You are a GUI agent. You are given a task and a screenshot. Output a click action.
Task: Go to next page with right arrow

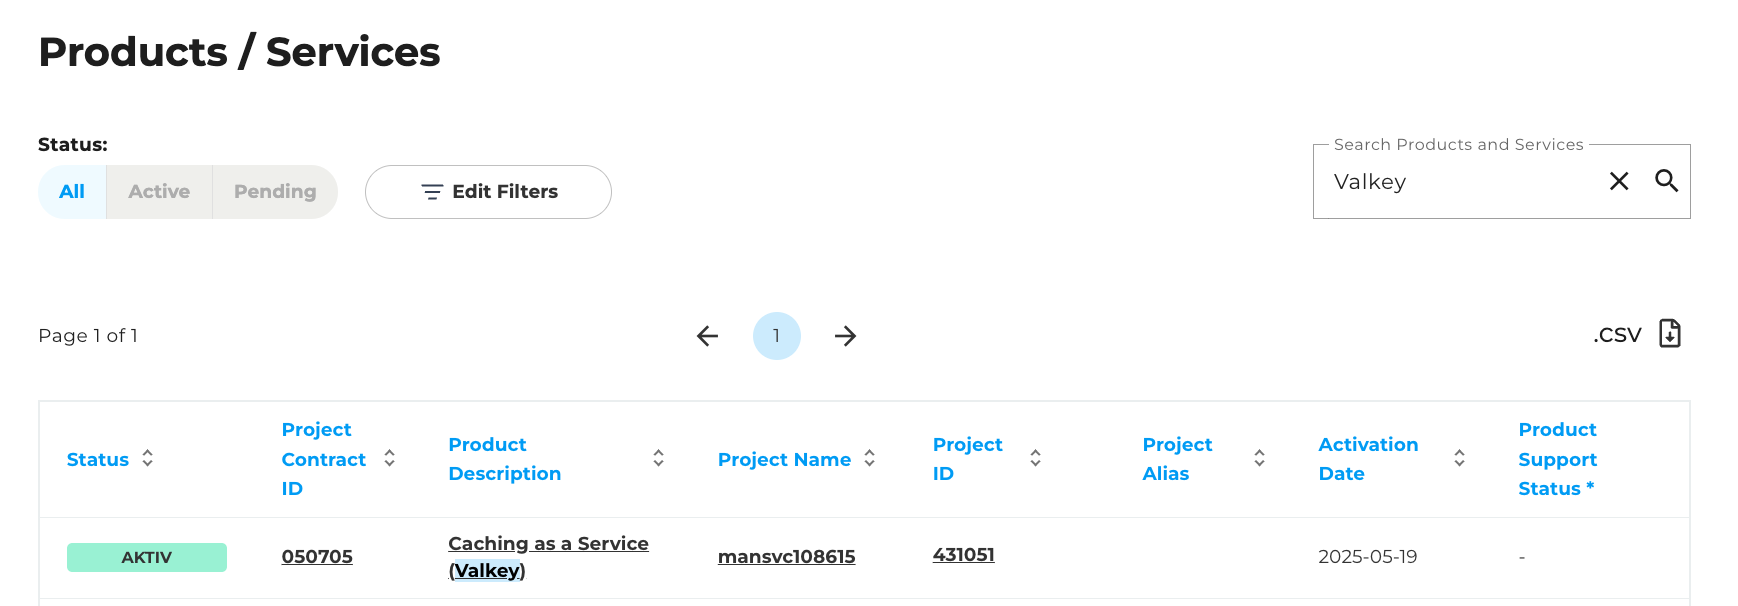tap(845, 336)
